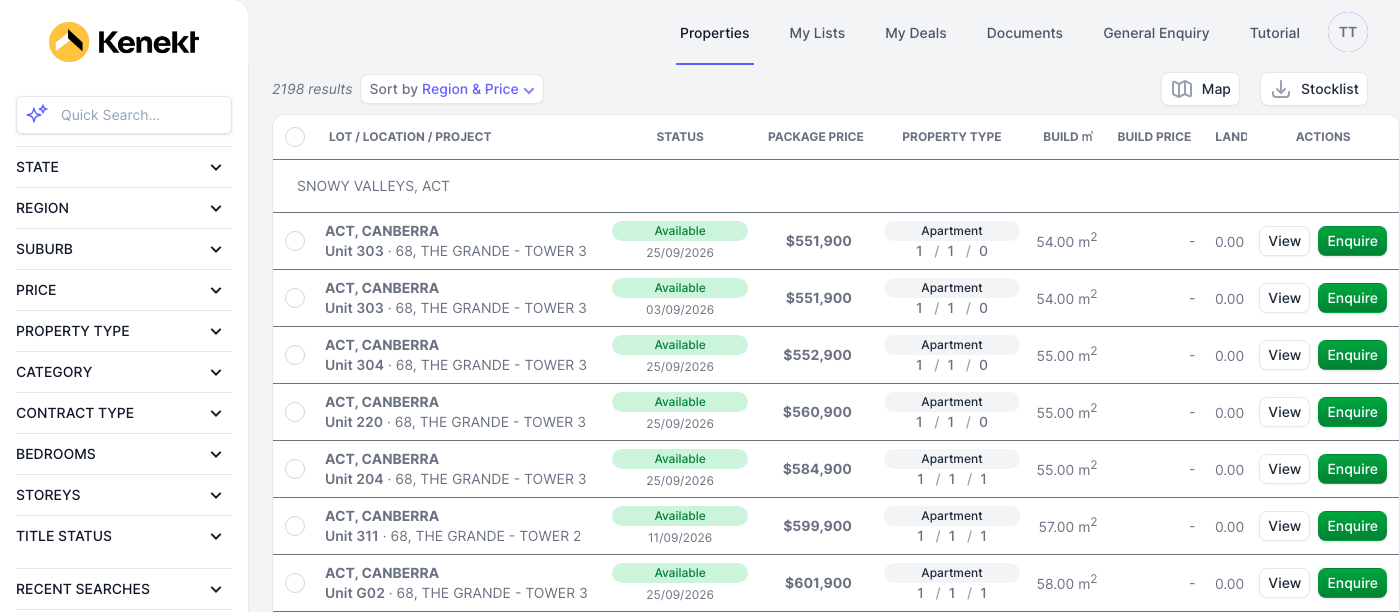
Task: Expand the CATEGORY filter
Action: coord(124,372)
